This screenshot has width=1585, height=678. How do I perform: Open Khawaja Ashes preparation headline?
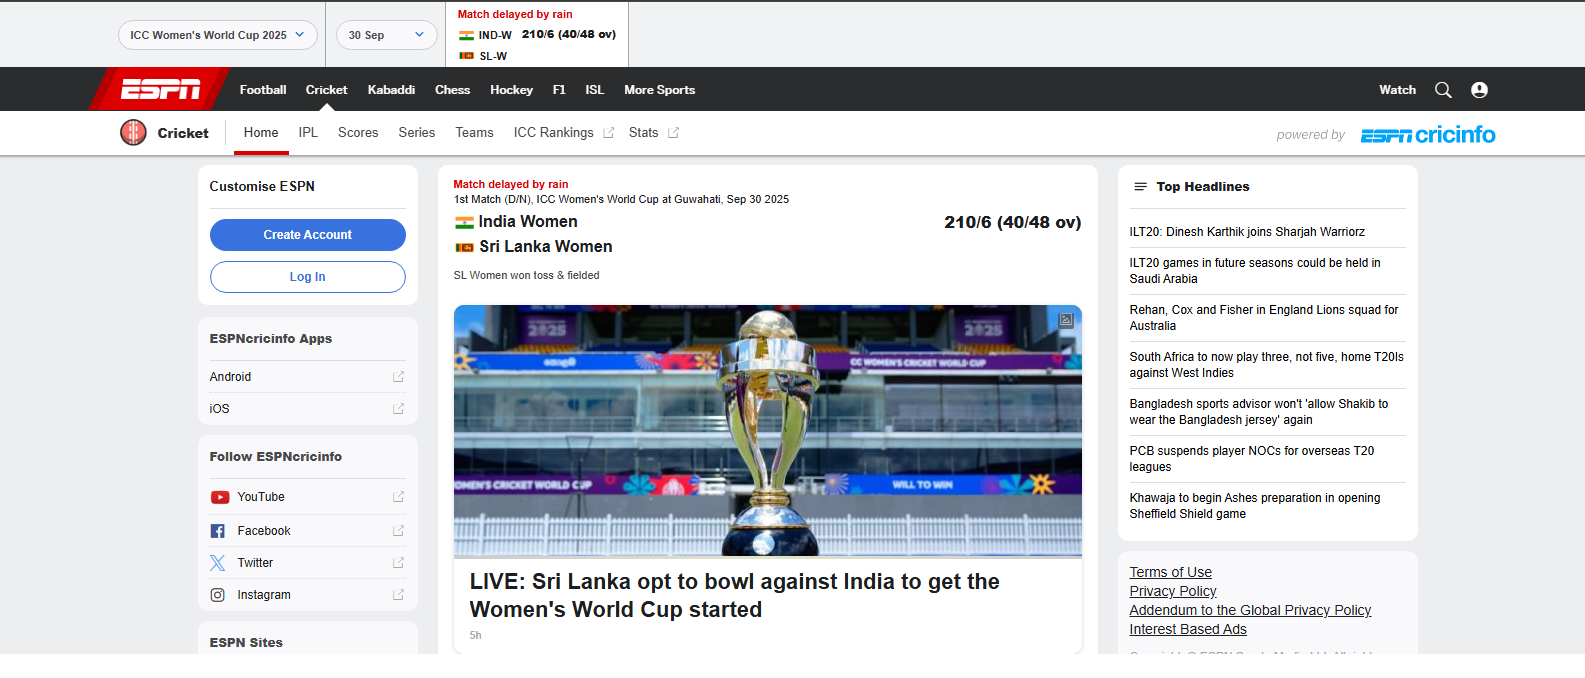click(x=1255, y=506)
